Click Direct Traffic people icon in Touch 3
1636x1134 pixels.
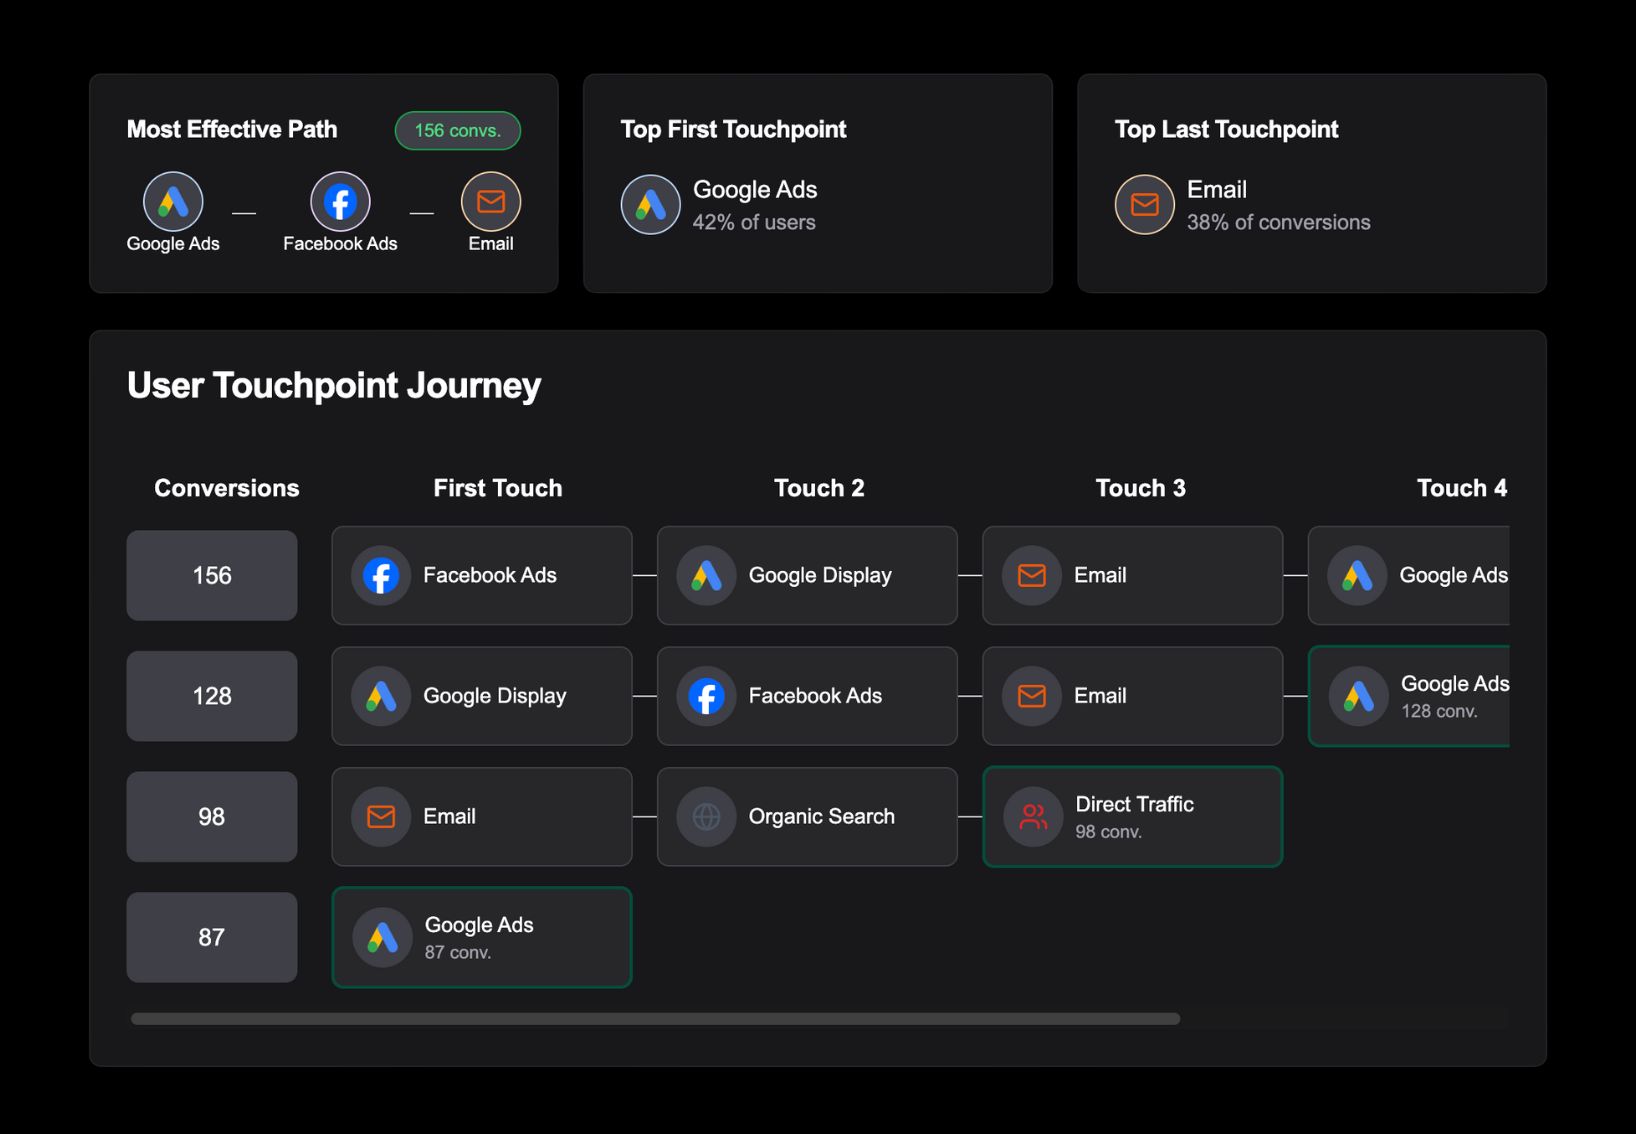tap(1032, 817)
